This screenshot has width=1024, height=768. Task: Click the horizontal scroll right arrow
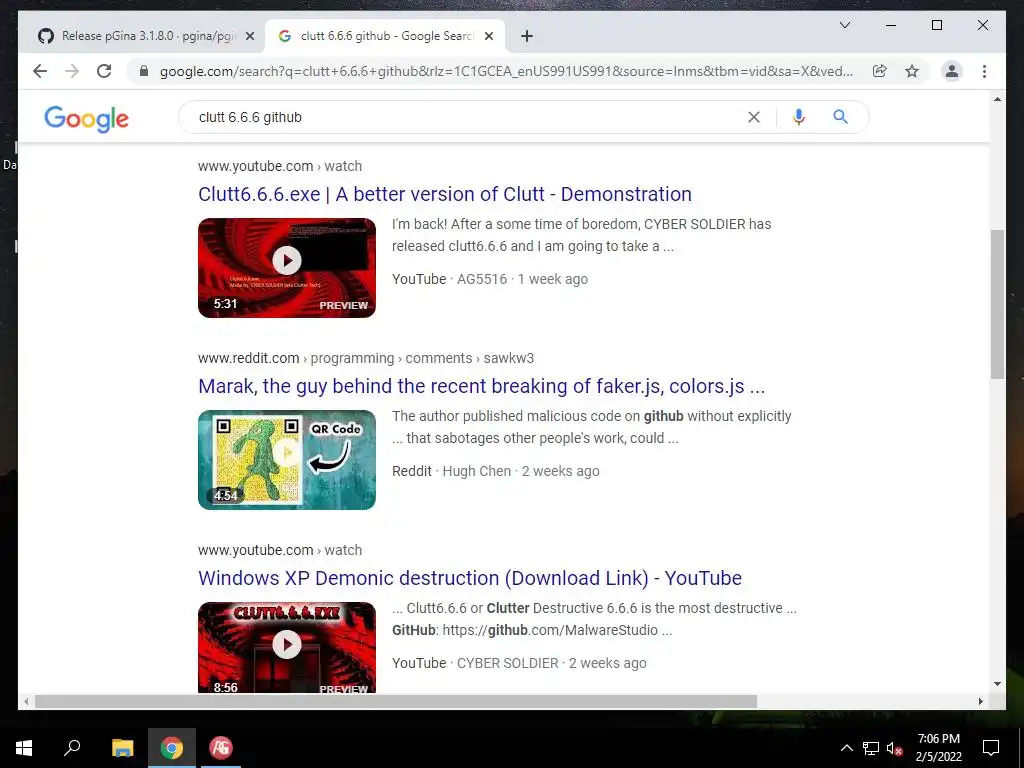point(980,701)
